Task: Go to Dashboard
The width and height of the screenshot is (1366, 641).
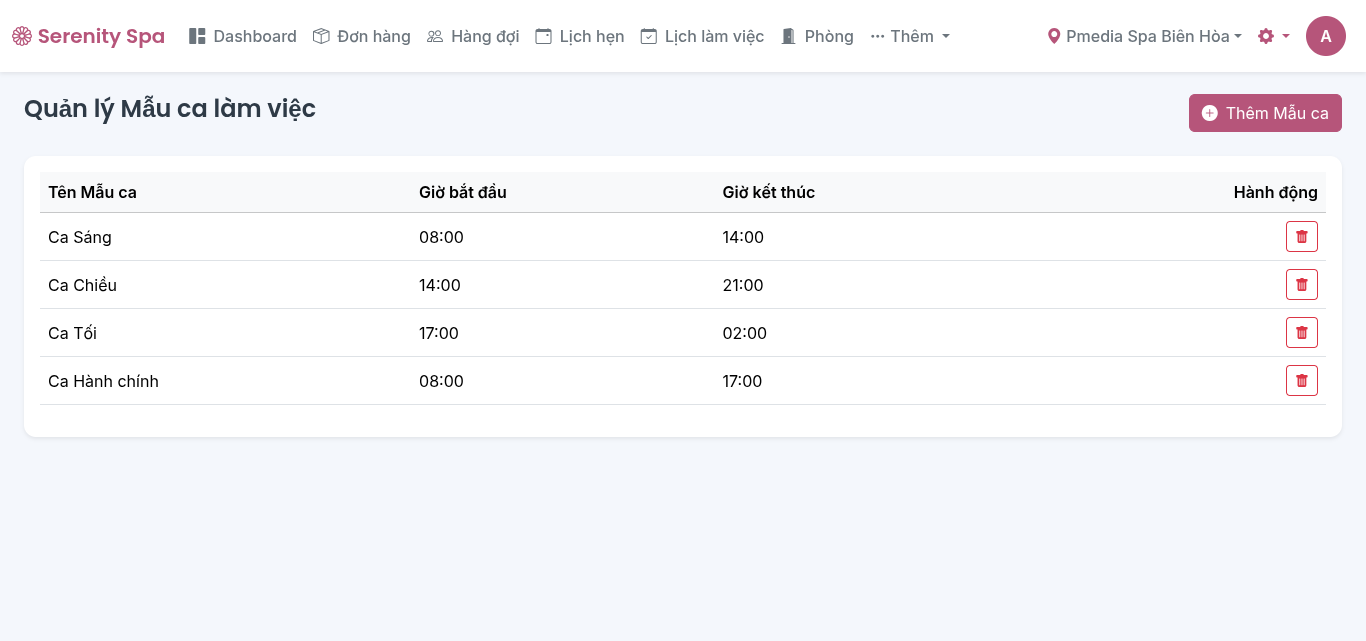Action: click(x=243, y=36)
